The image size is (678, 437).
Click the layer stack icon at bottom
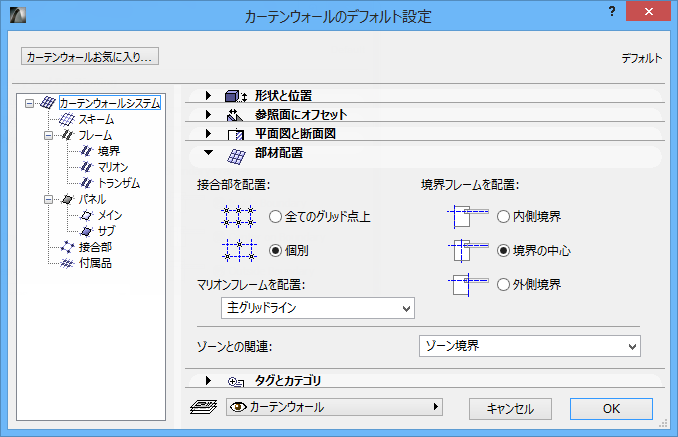(x=204, y=407)
